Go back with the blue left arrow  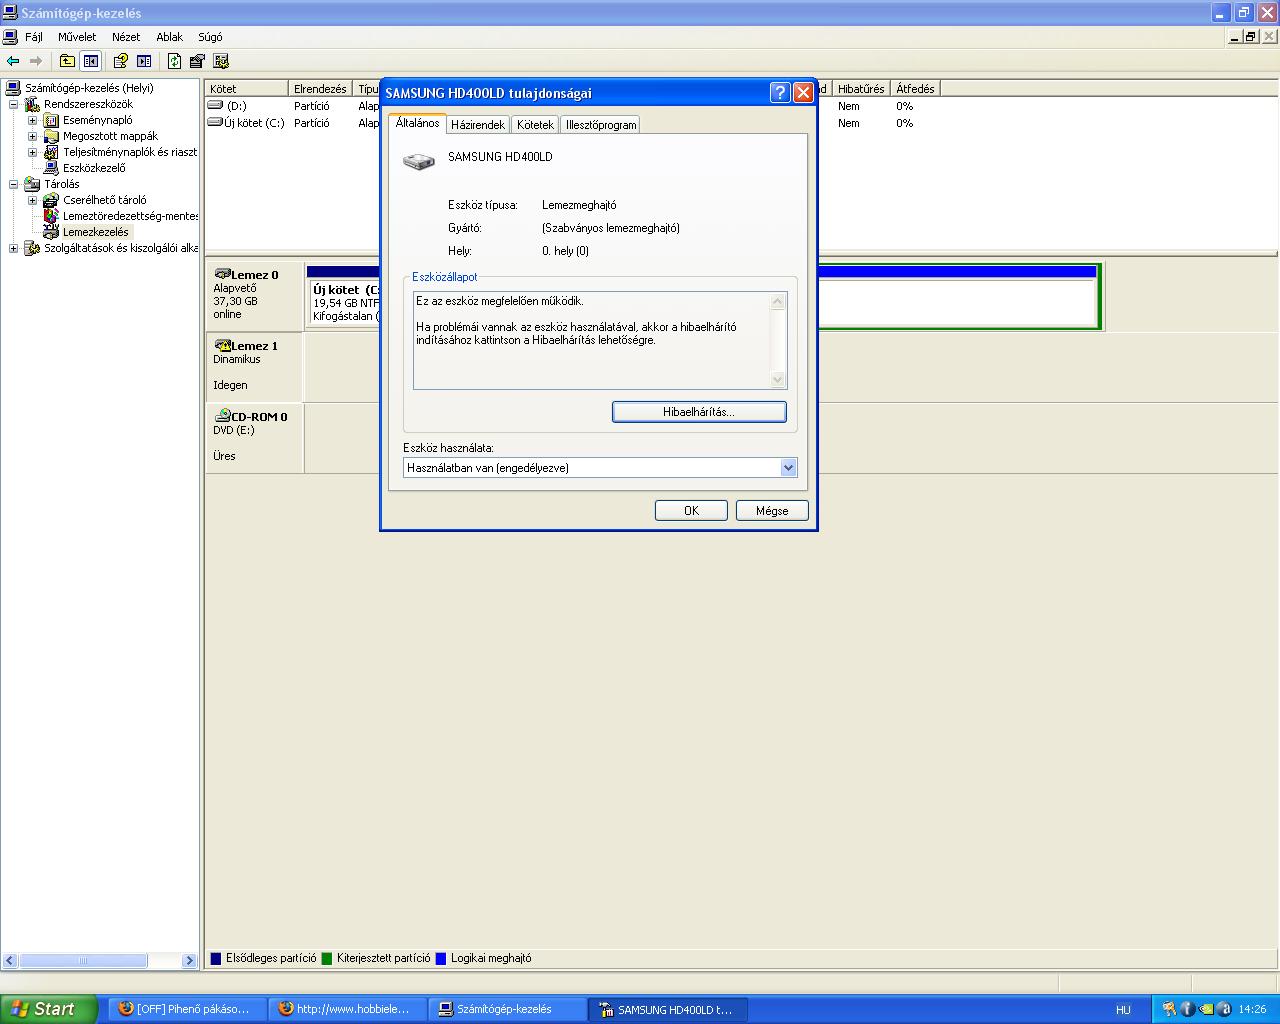[x=13, y=61]
